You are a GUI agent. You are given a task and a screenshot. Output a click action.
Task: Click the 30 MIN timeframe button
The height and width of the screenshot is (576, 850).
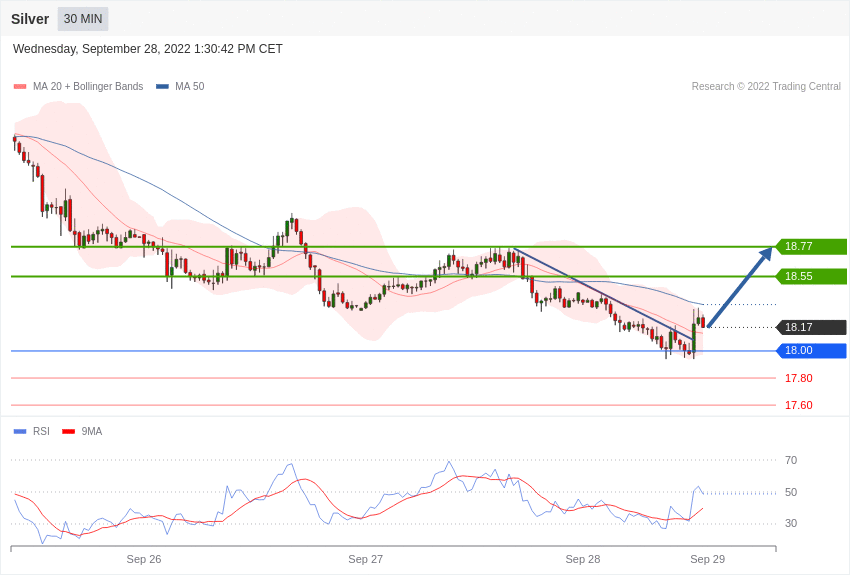pyautogui.click(x=83, y=19)
